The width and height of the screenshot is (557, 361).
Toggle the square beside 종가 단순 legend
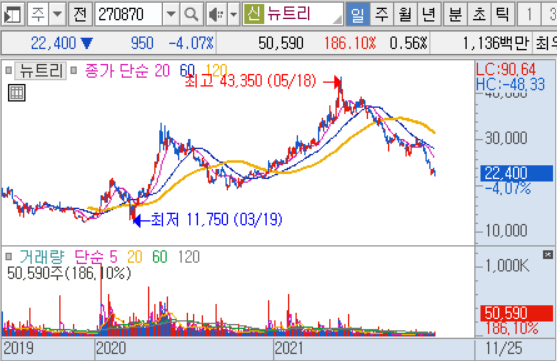pos(74,70)
